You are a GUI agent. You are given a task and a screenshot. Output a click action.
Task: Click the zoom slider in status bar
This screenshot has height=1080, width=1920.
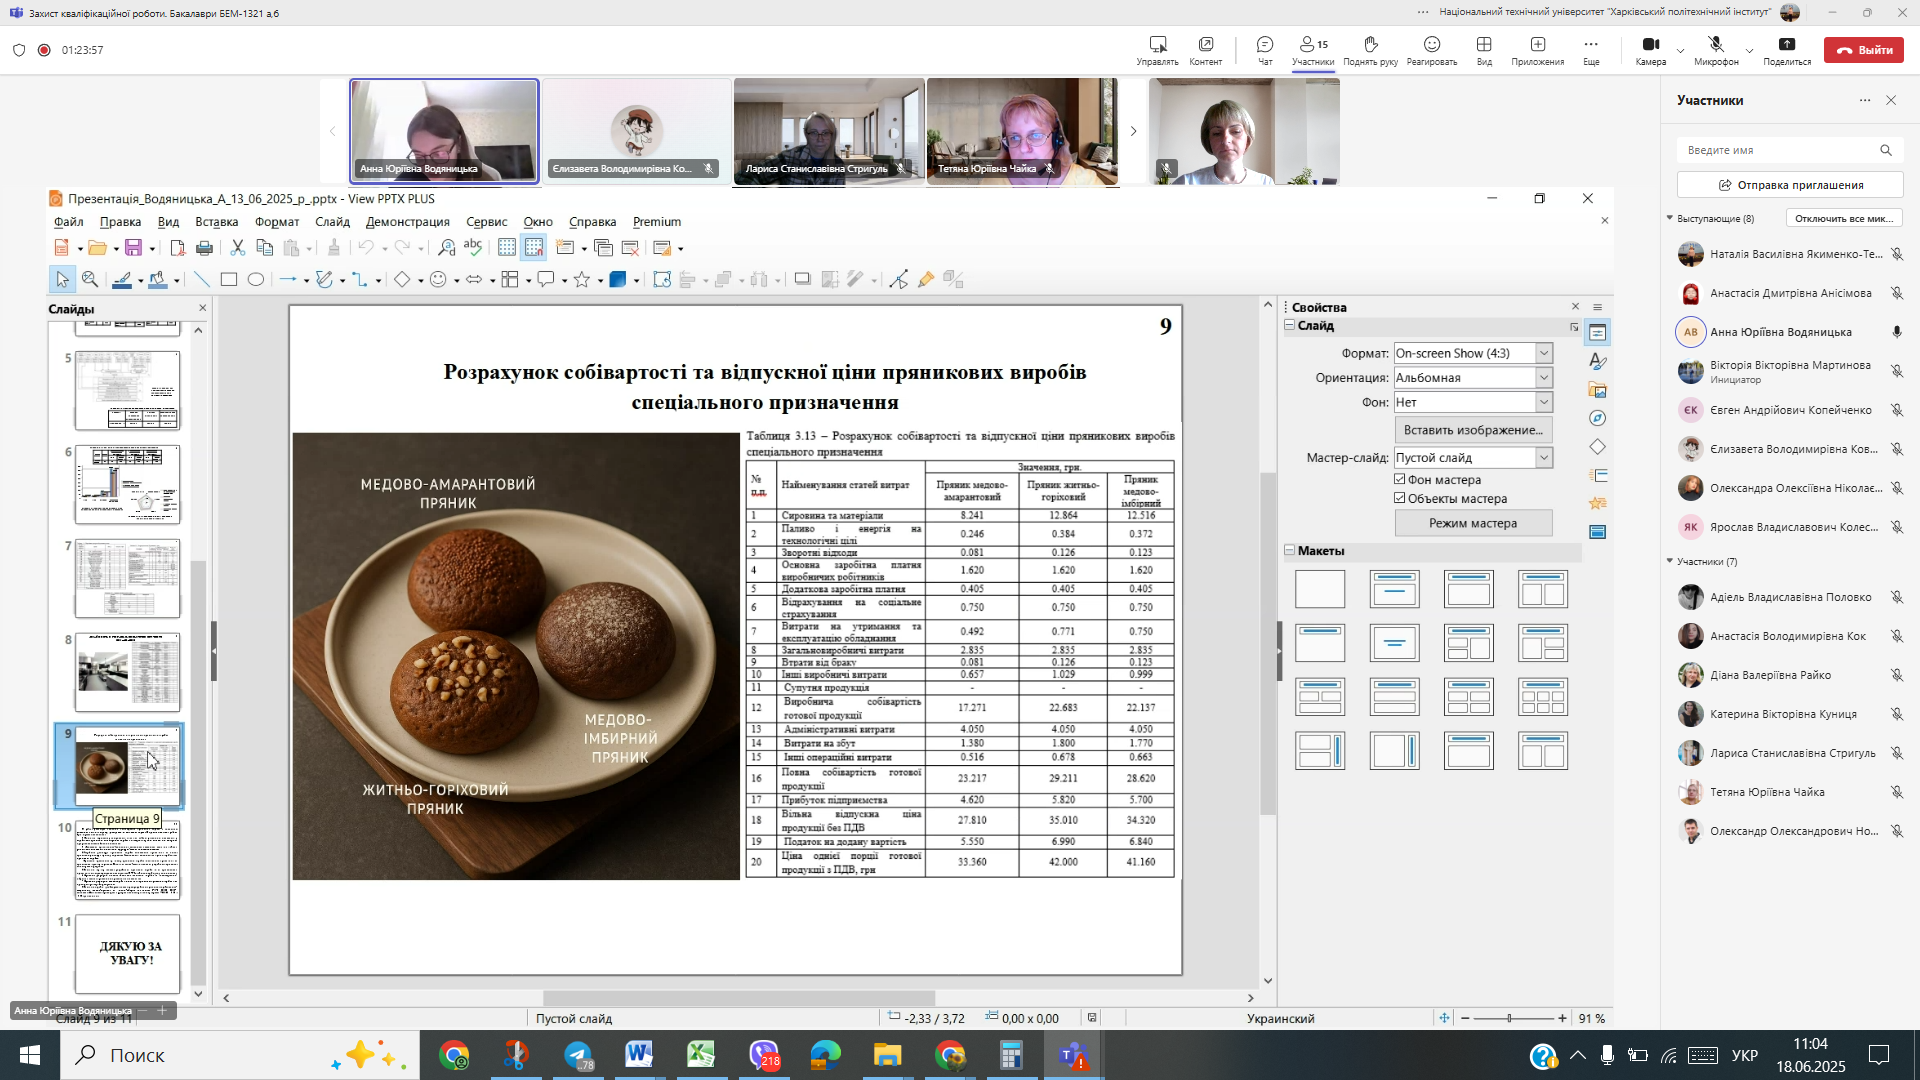tap(1510, 1018)
